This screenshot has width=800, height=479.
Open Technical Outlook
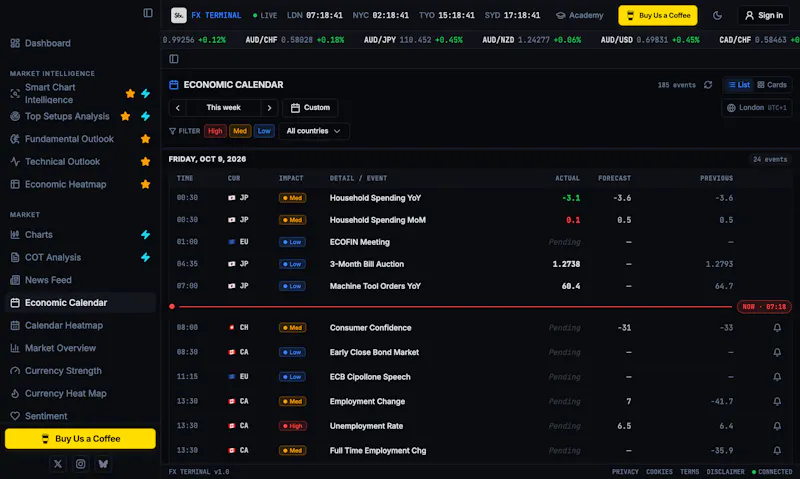(x=62, y=162)
